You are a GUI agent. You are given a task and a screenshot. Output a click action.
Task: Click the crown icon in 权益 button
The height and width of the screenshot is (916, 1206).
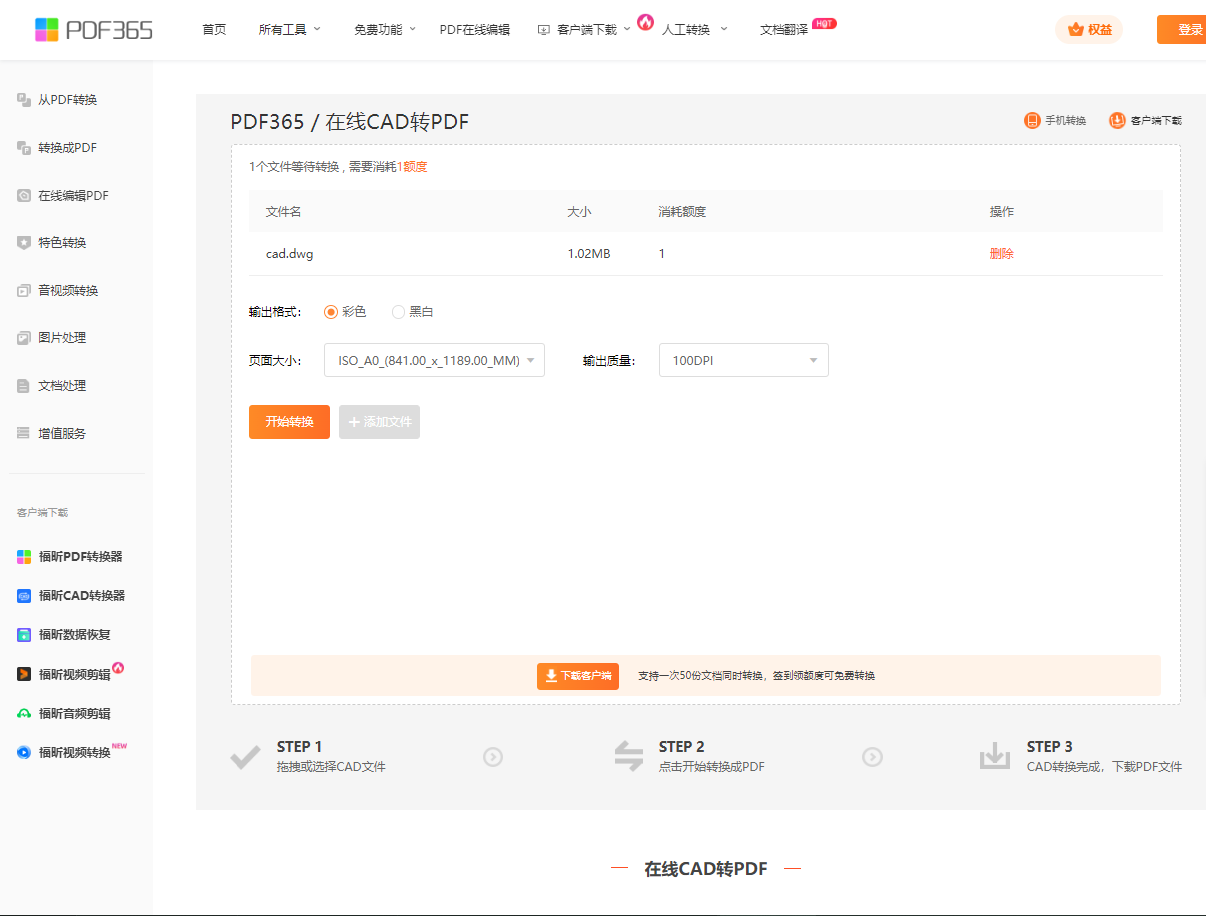point(1076,30)
